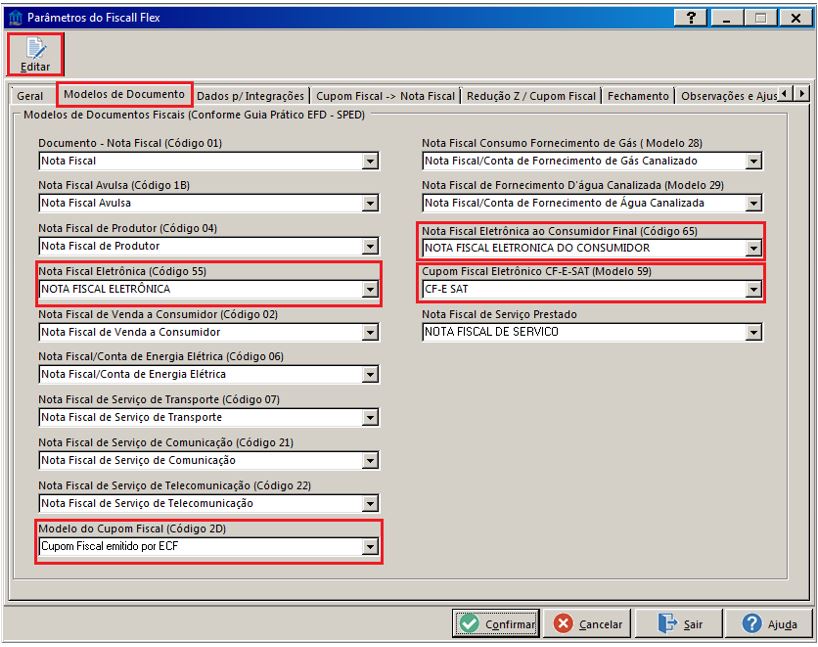Viewport: 818px width, 647px height.
Task: Click the Cancelar button
Action: [587, 624]
